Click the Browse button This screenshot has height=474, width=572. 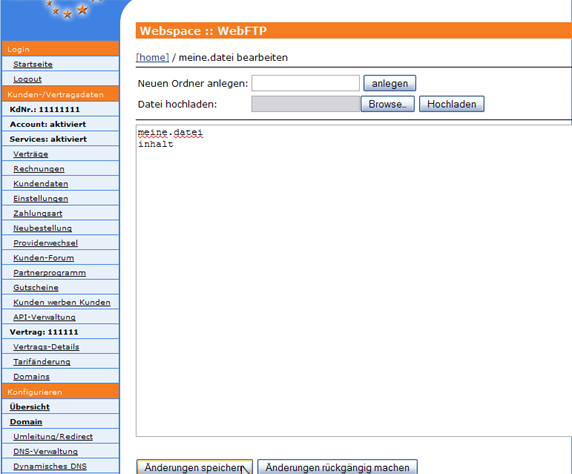pyautogui.click(x=387, y=104)
